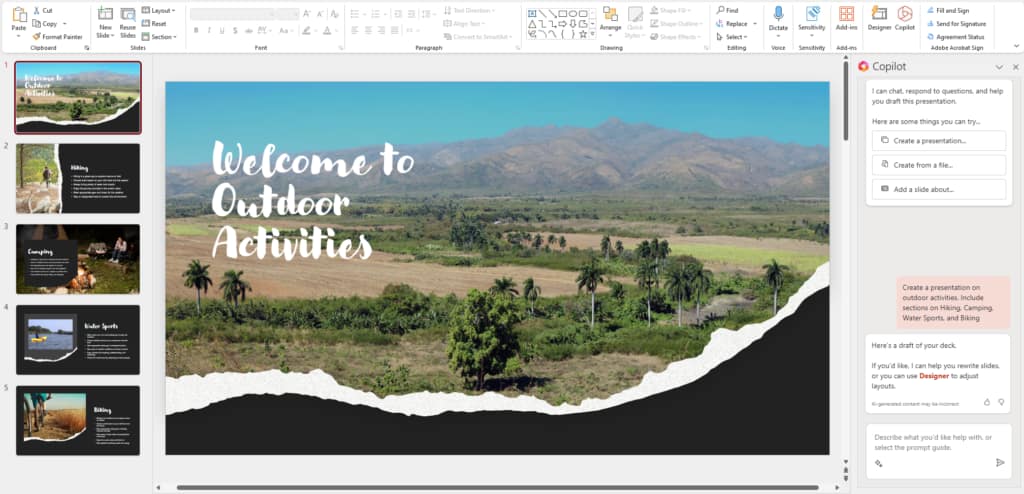Viewport: 1024px width, 494px height.
Task: Select slide 5 Biking thumbnail
Action: (78, 420)
